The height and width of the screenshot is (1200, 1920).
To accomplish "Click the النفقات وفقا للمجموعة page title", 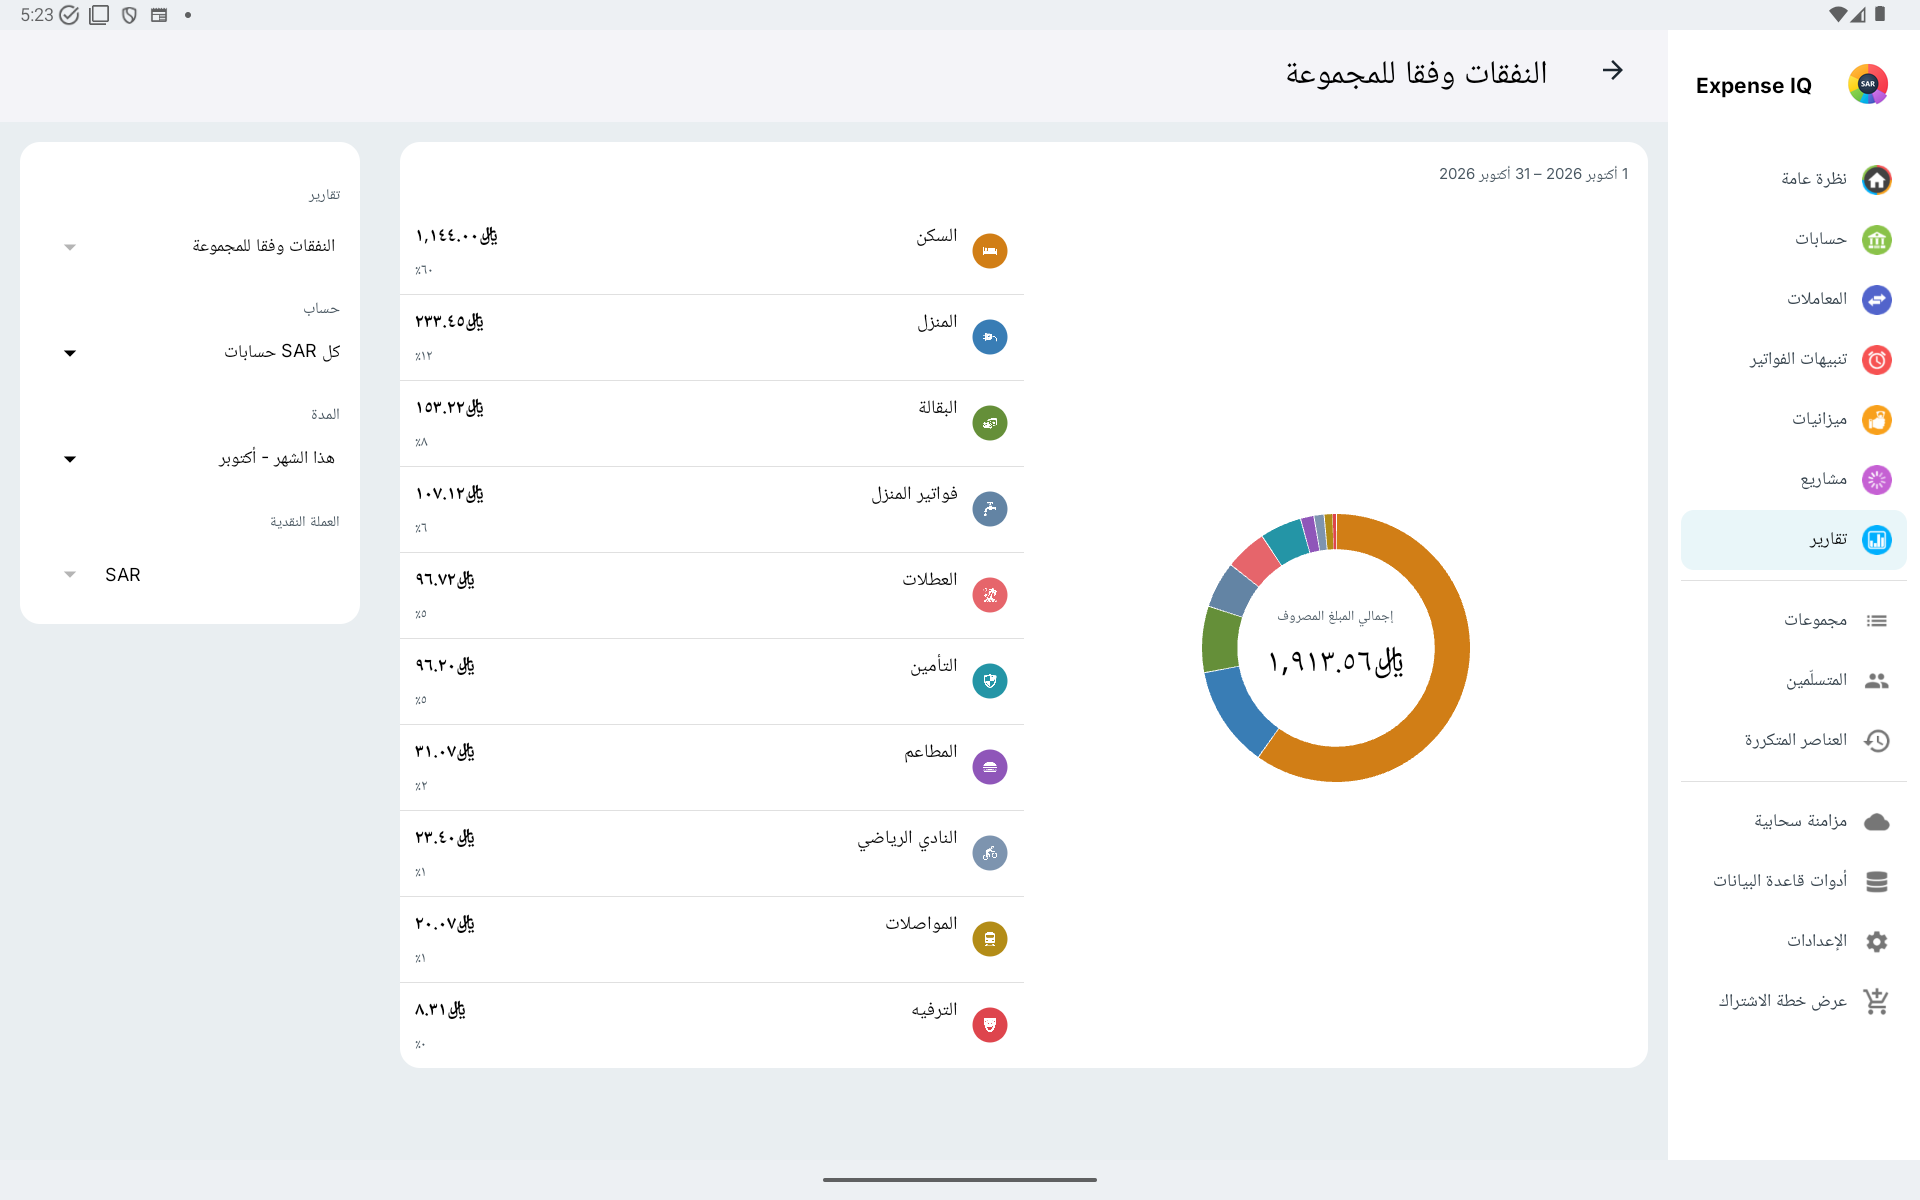I will tap(1416, 73).
